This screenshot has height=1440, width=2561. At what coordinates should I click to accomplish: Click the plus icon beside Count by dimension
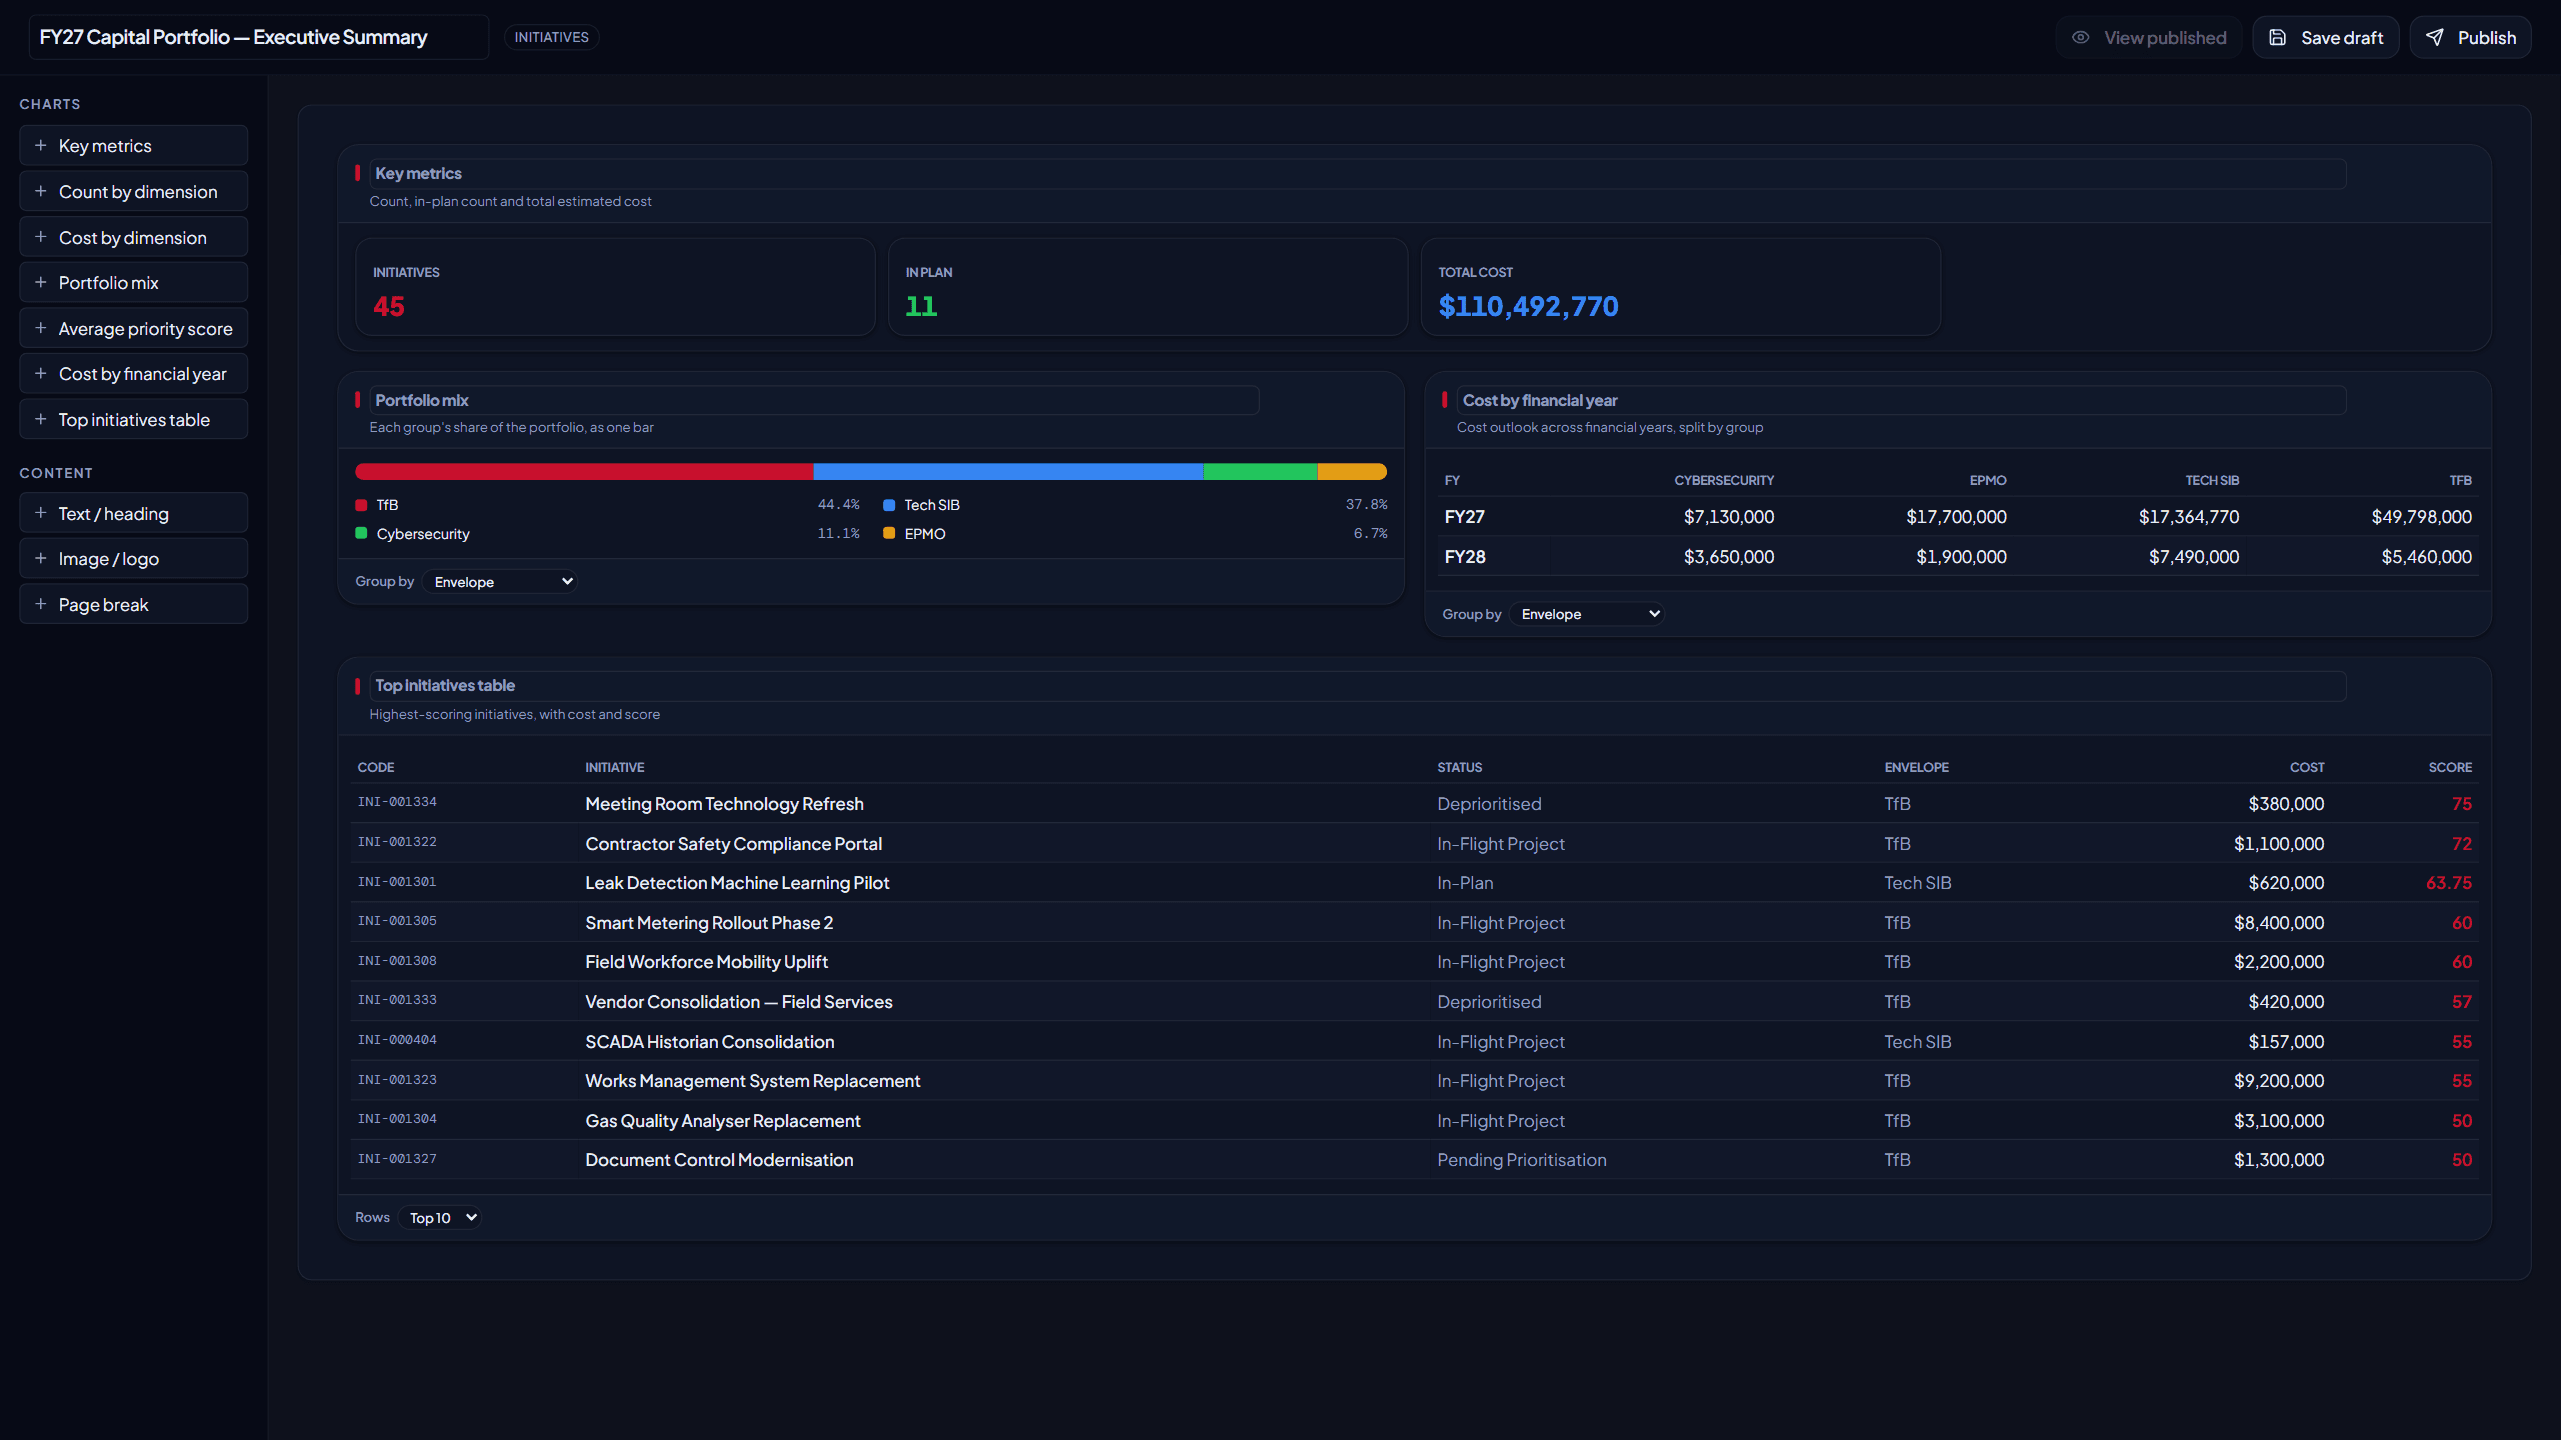click(x=41, y=191)
